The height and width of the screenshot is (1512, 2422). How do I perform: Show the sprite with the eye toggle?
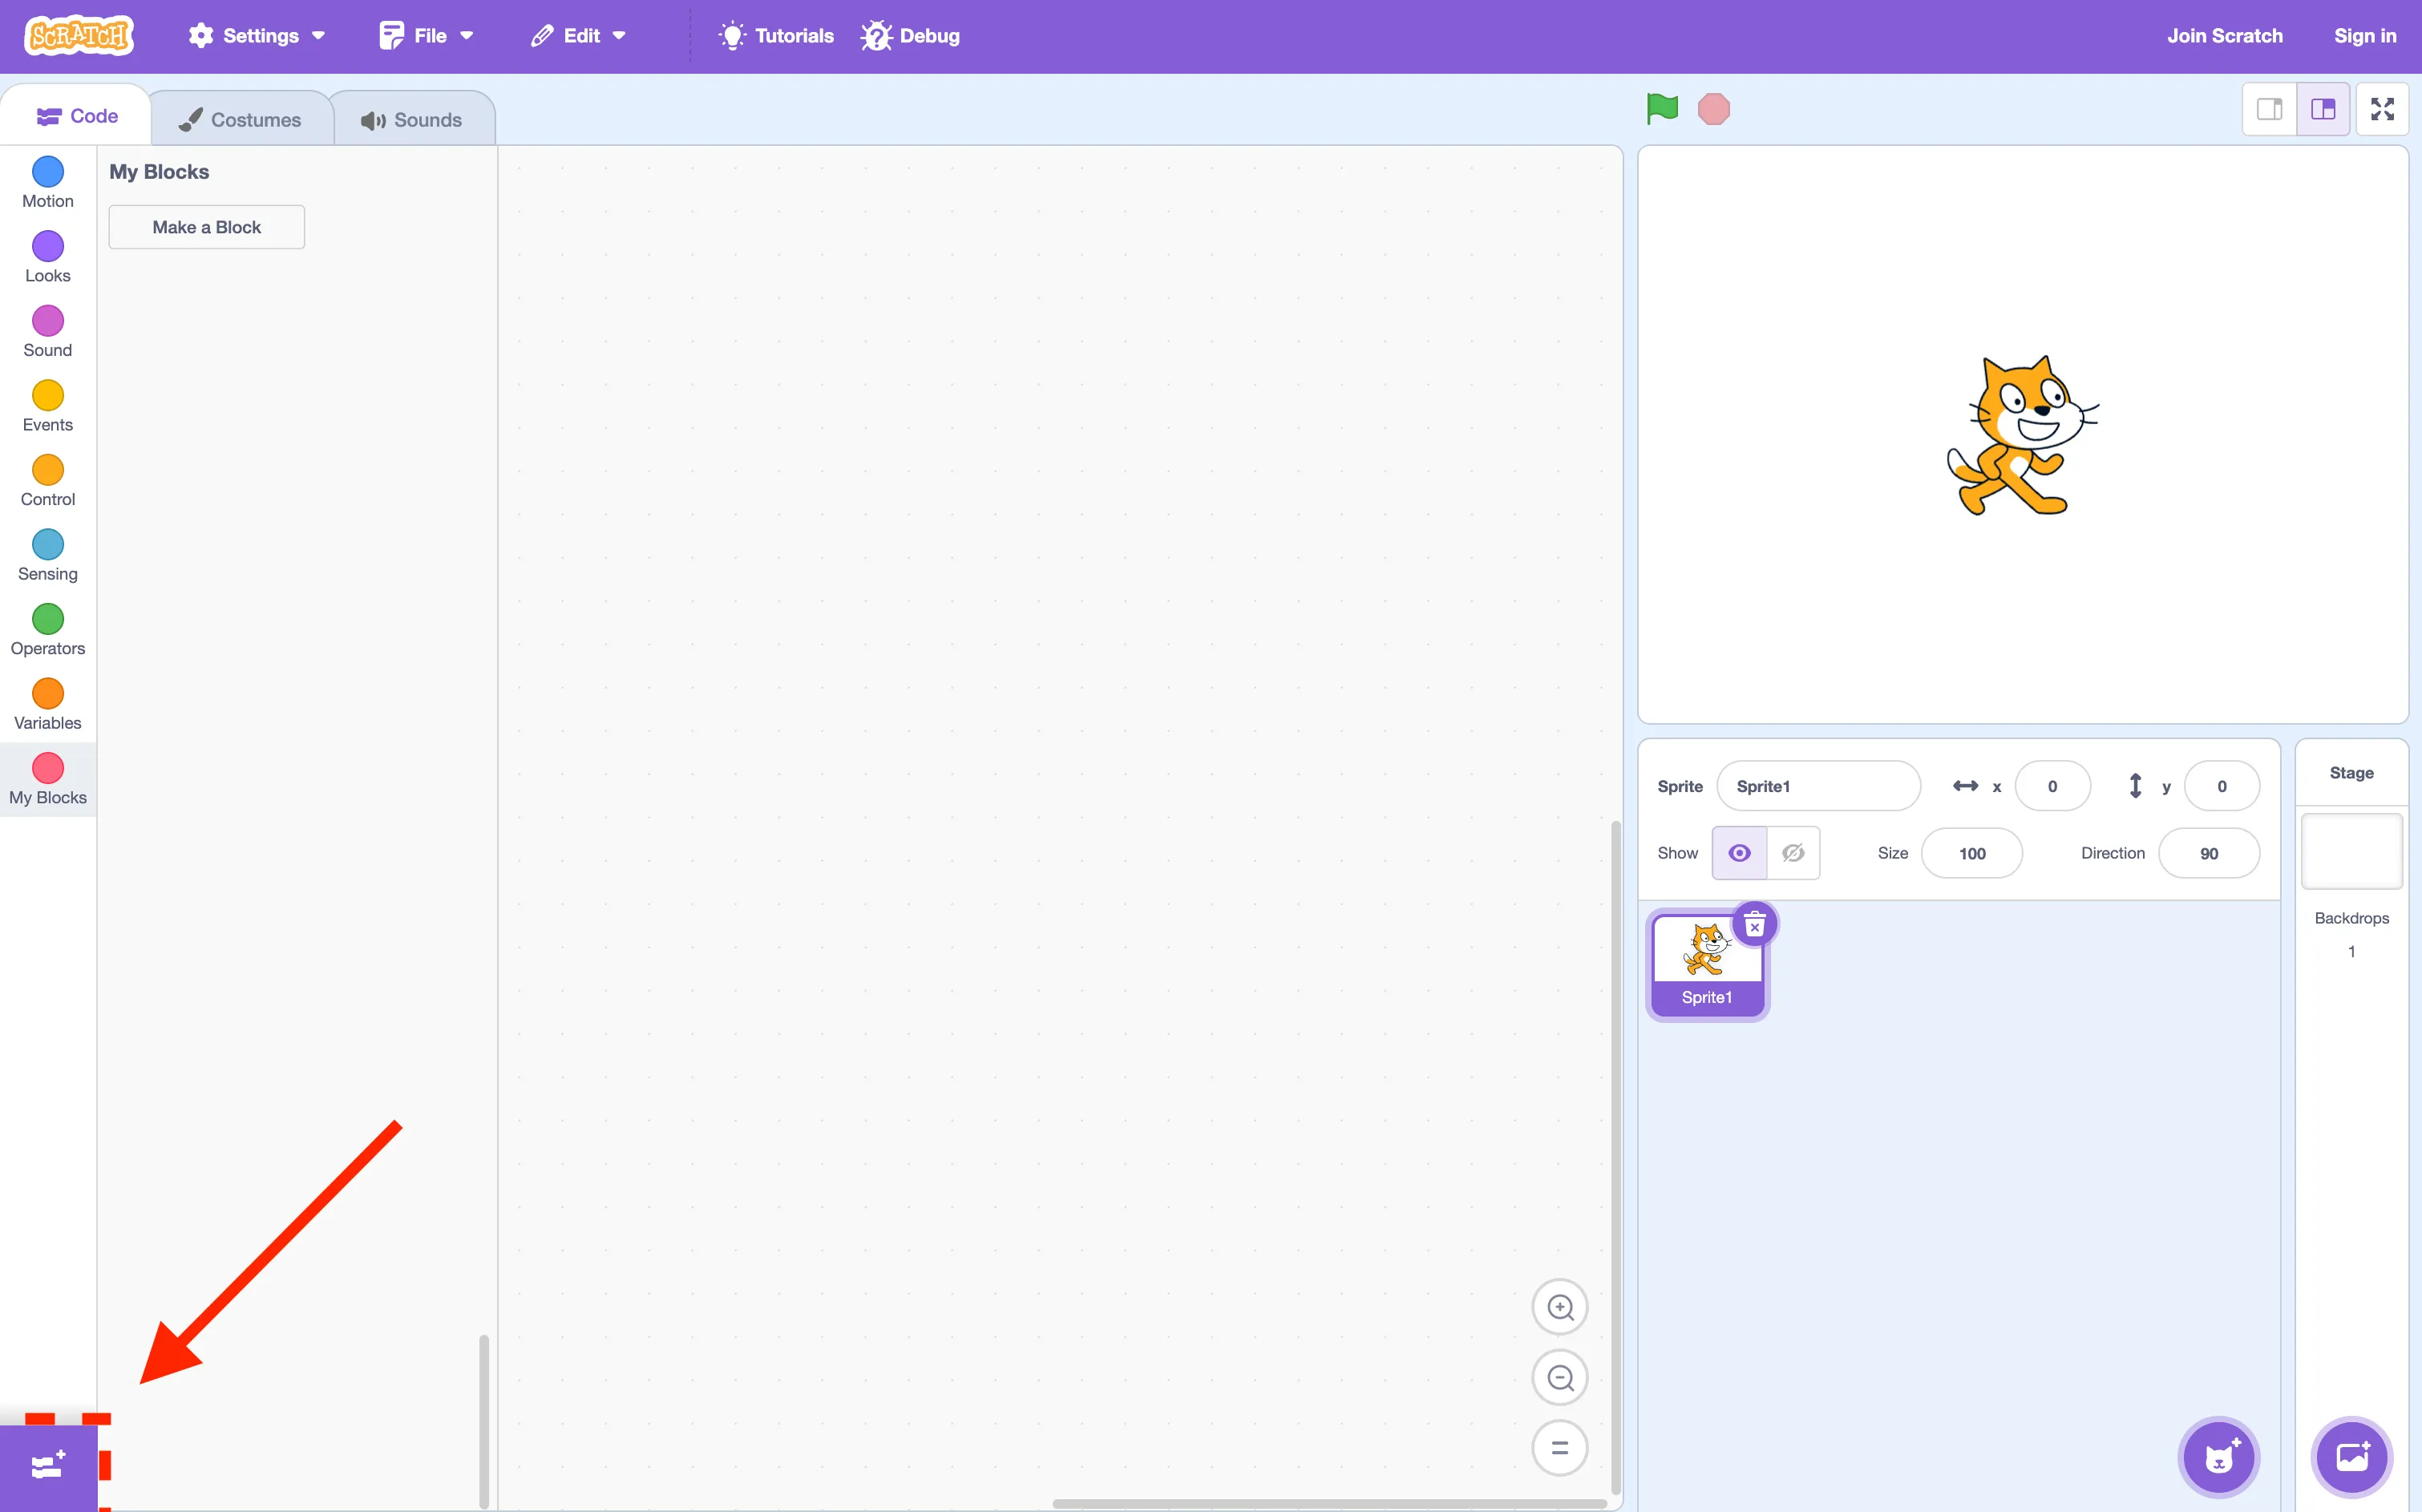(1739, 852)
